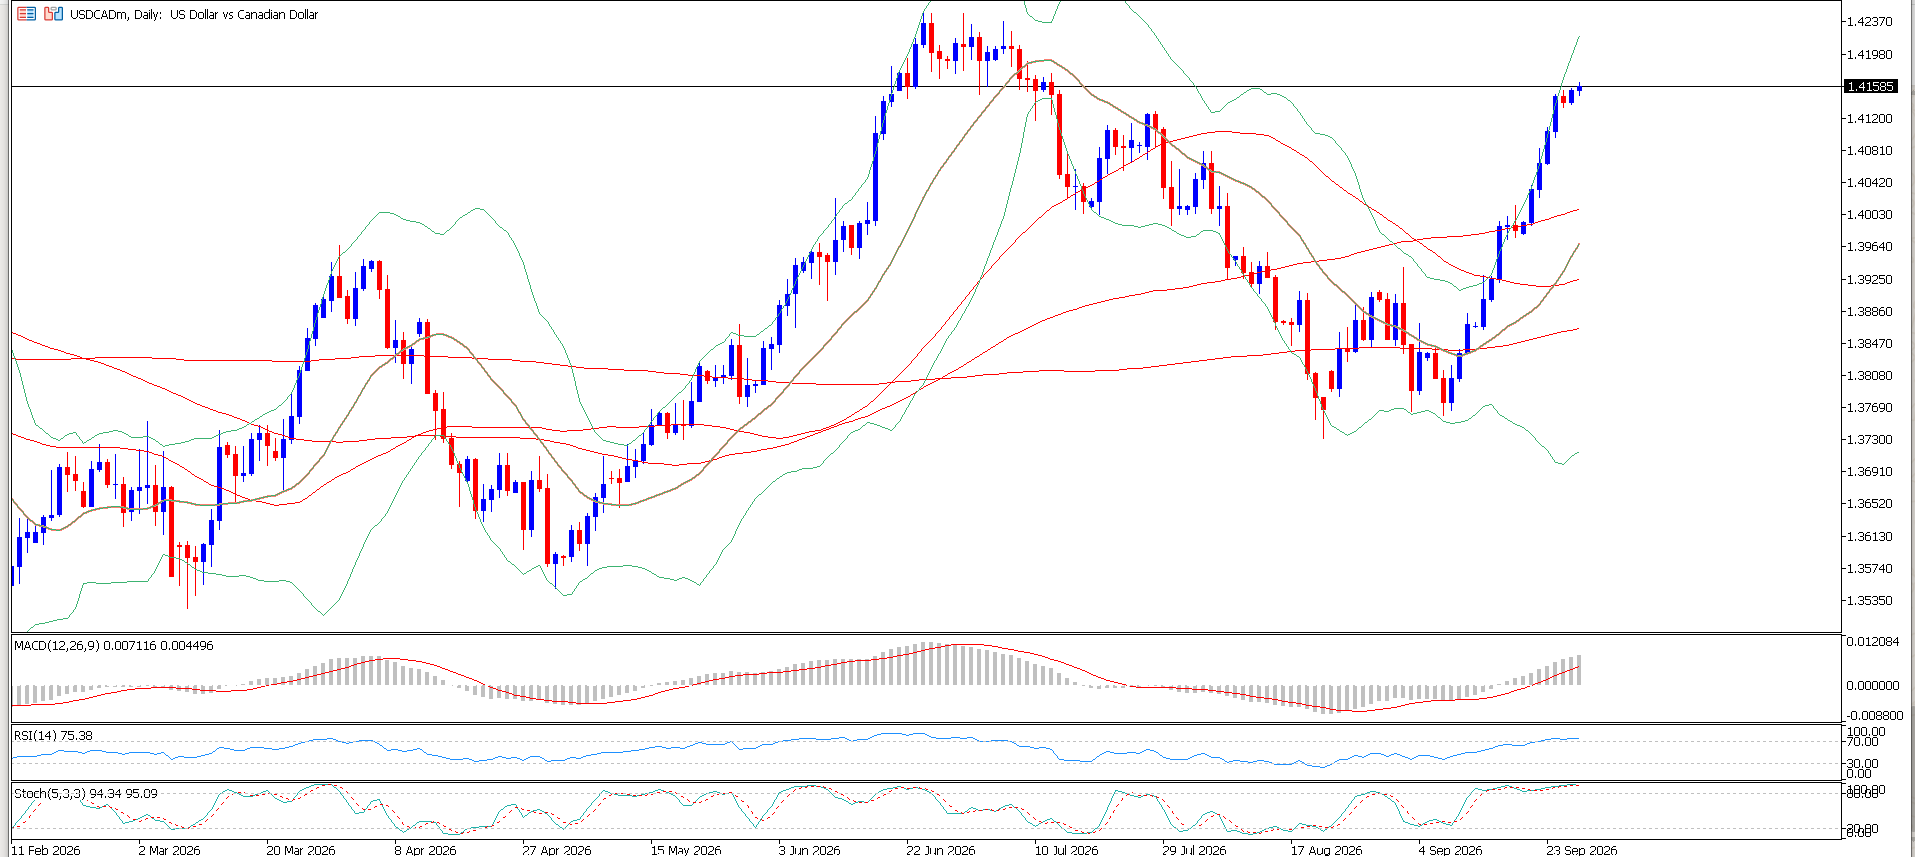Click the 23 Sep 2026 date label
The height and width of the screenshot is (857, 1915).
1582,850
